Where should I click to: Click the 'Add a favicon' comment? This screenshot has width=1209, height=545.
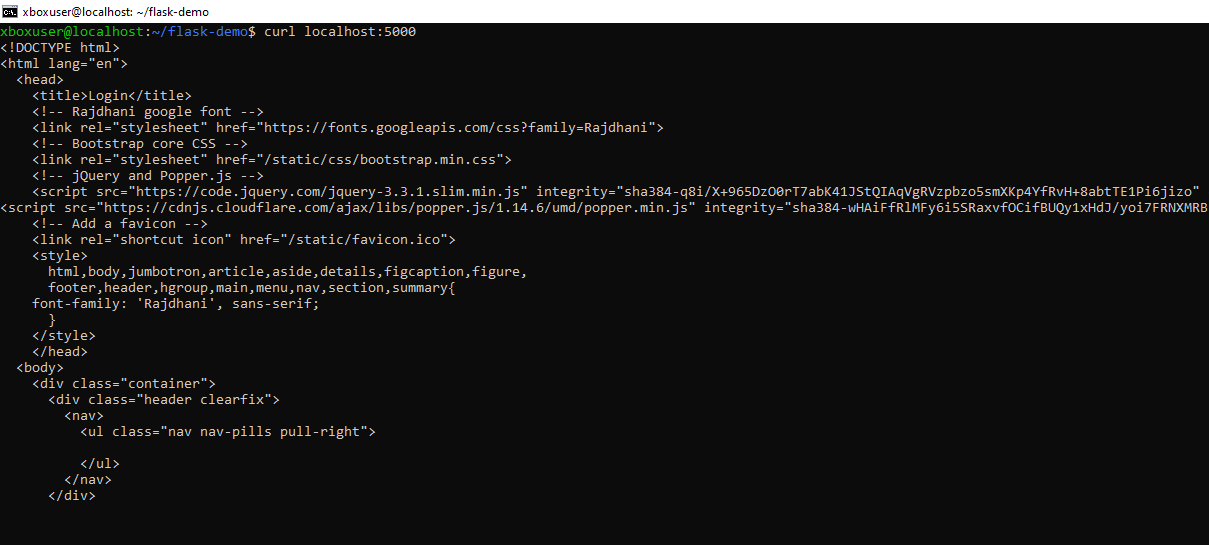click(119, 224)
